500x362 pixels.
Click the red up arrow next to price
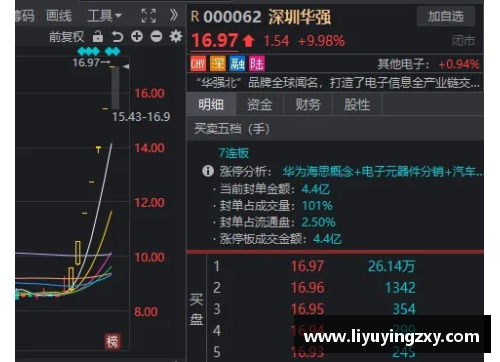pyautogui.click(x=248, y=41)
